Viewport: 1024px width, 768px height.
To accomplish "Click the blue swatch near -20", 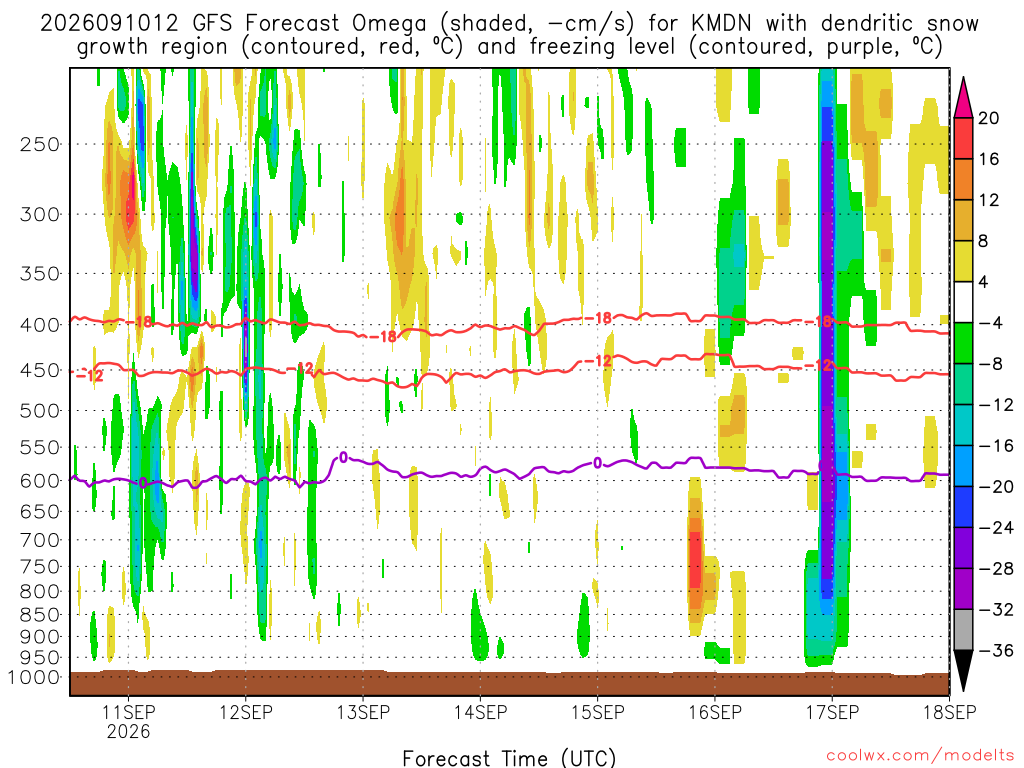I will pos(963,466).
